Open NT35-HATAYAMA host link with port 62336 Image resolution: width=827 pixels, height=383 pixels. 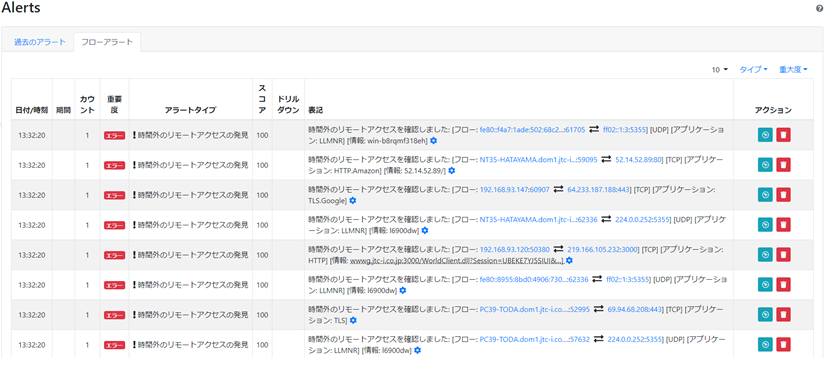538,219
